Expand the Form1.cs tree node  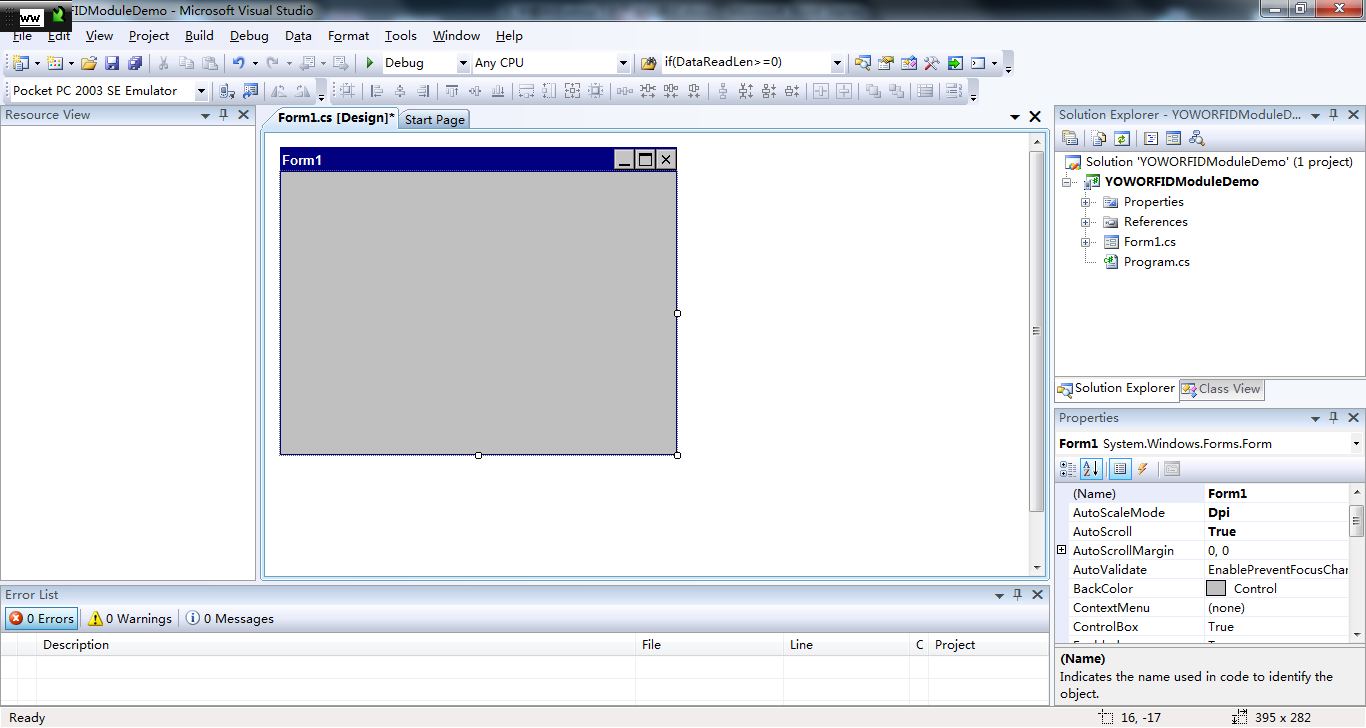click(1086, 242)
